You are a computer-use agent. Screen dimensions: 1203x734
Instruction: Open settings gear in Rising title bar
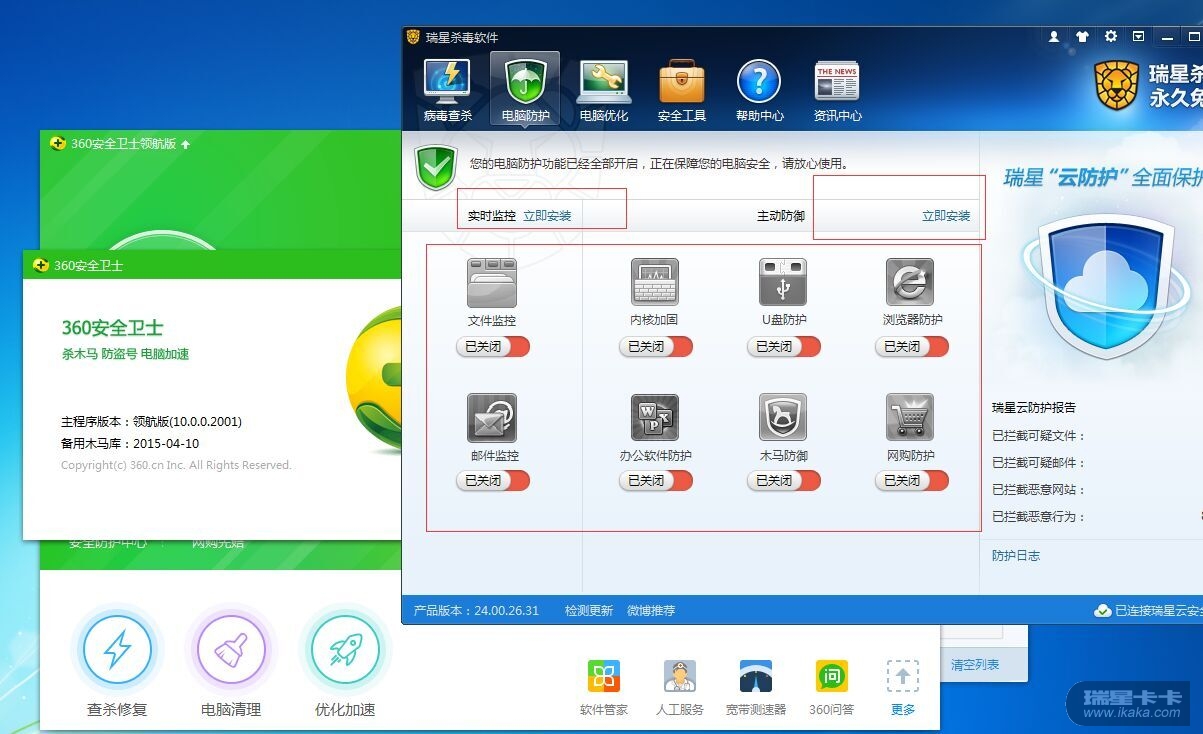[1111, 36]
